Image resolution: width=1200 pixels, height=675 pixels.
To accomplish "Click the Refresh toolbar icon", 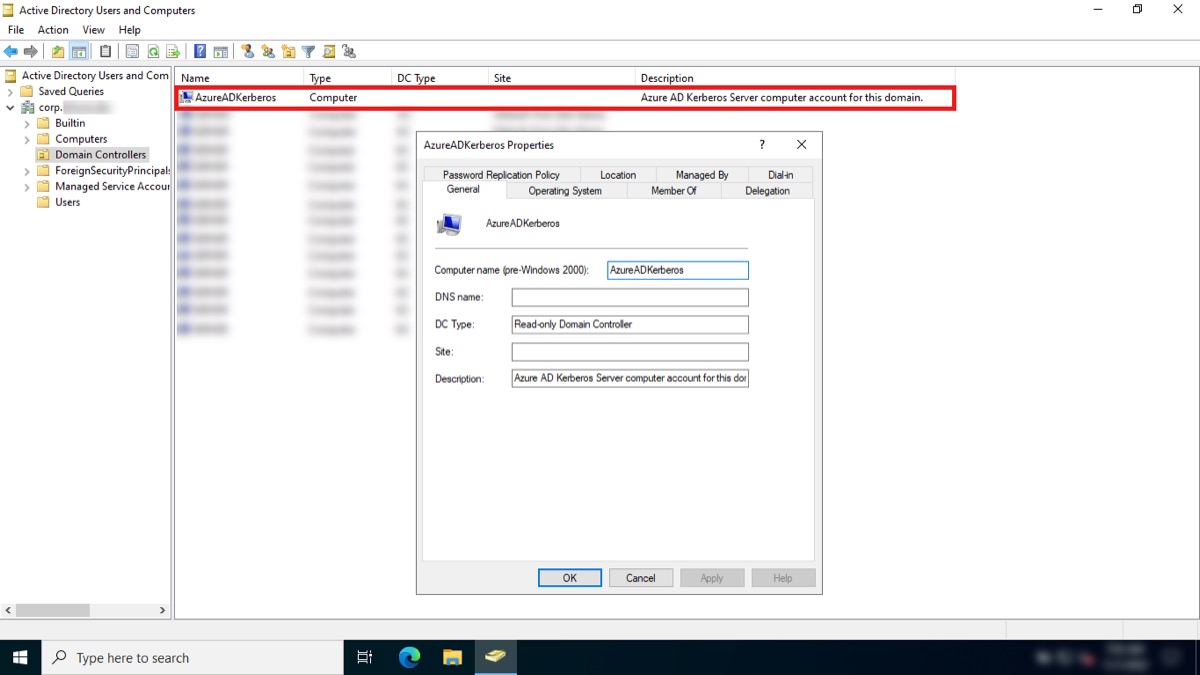I will click(x=153, y=51).
